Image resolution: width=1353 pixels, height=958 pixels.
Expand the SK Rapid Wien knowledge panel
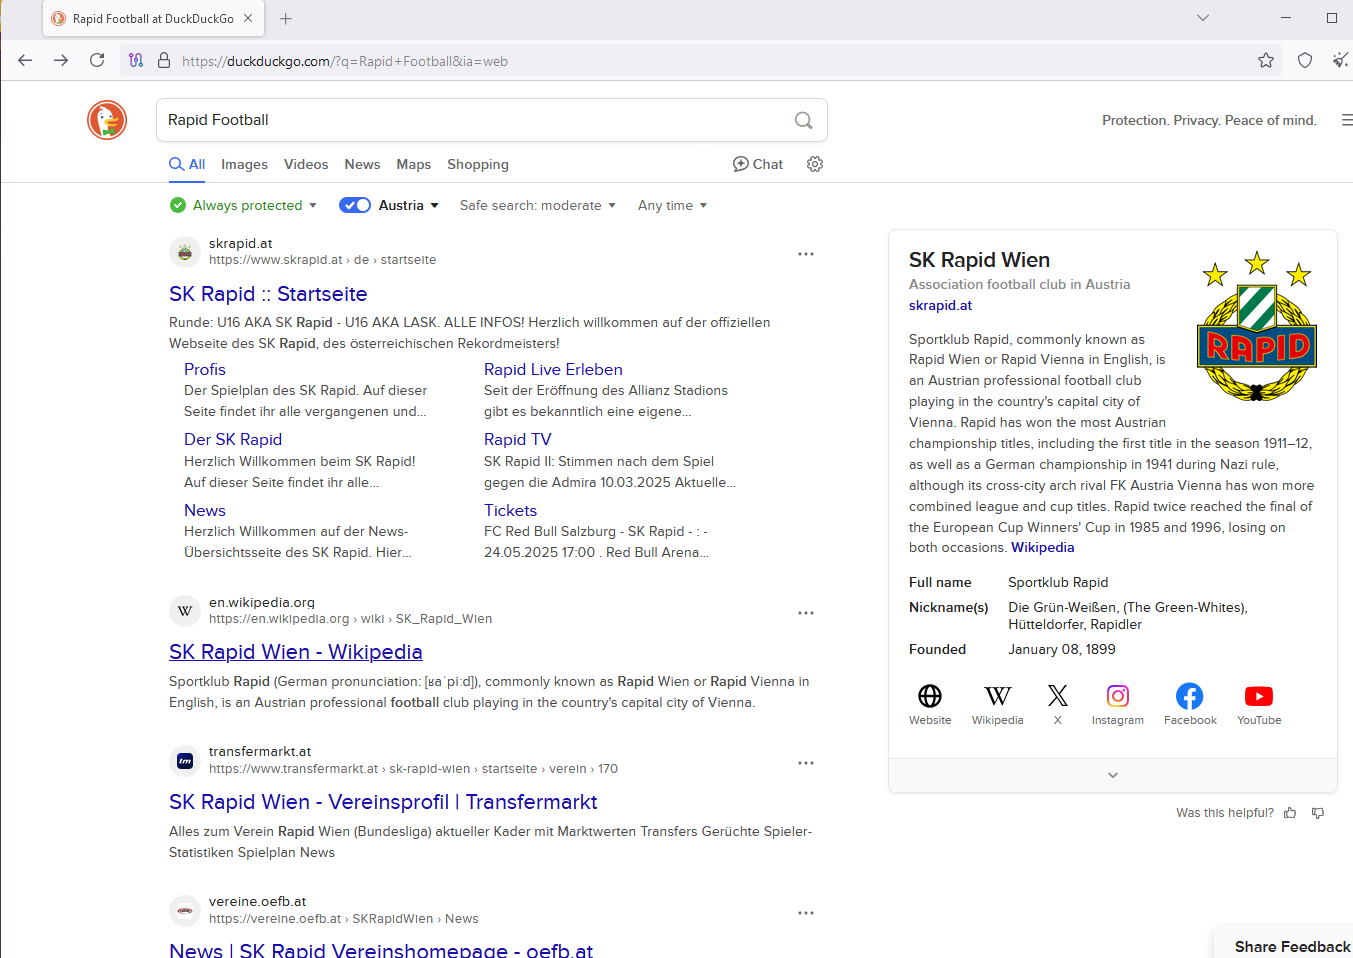point(1113,775)
